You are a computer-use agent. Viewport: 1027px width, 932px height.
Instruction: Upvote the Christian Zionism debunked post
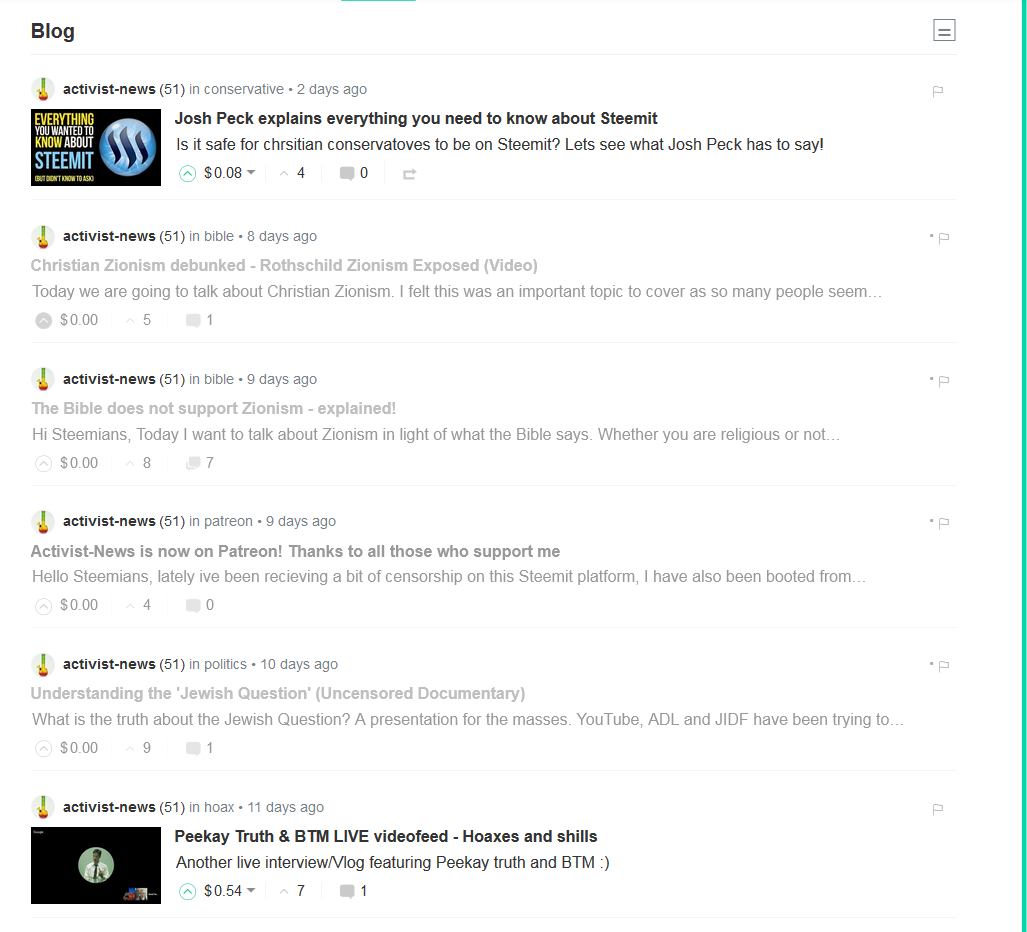[x=43, y=320]
